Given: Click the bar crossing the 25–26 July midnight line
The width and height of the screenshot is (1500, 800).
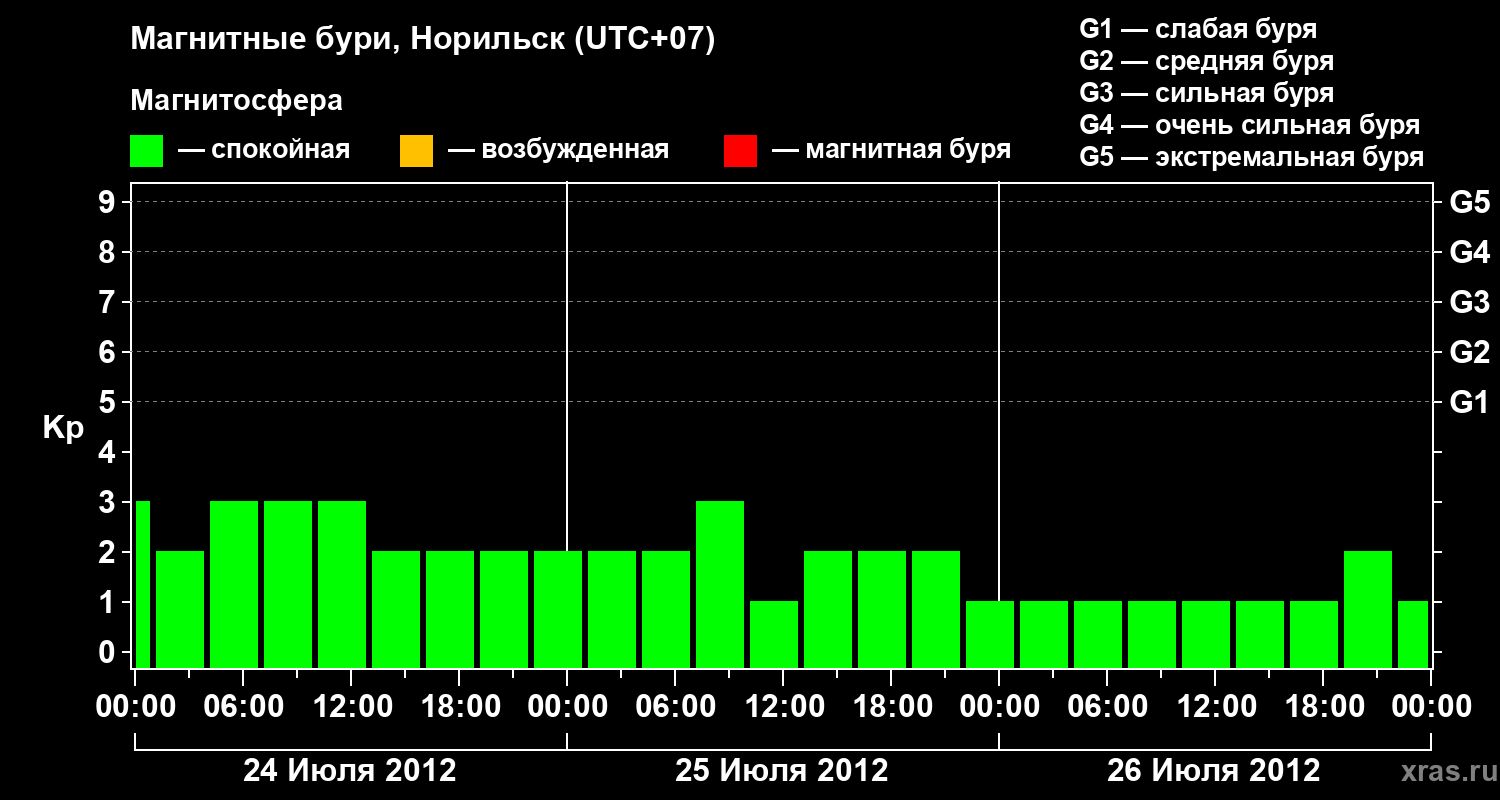Looking at the screenshot, I should pos(990,634).
